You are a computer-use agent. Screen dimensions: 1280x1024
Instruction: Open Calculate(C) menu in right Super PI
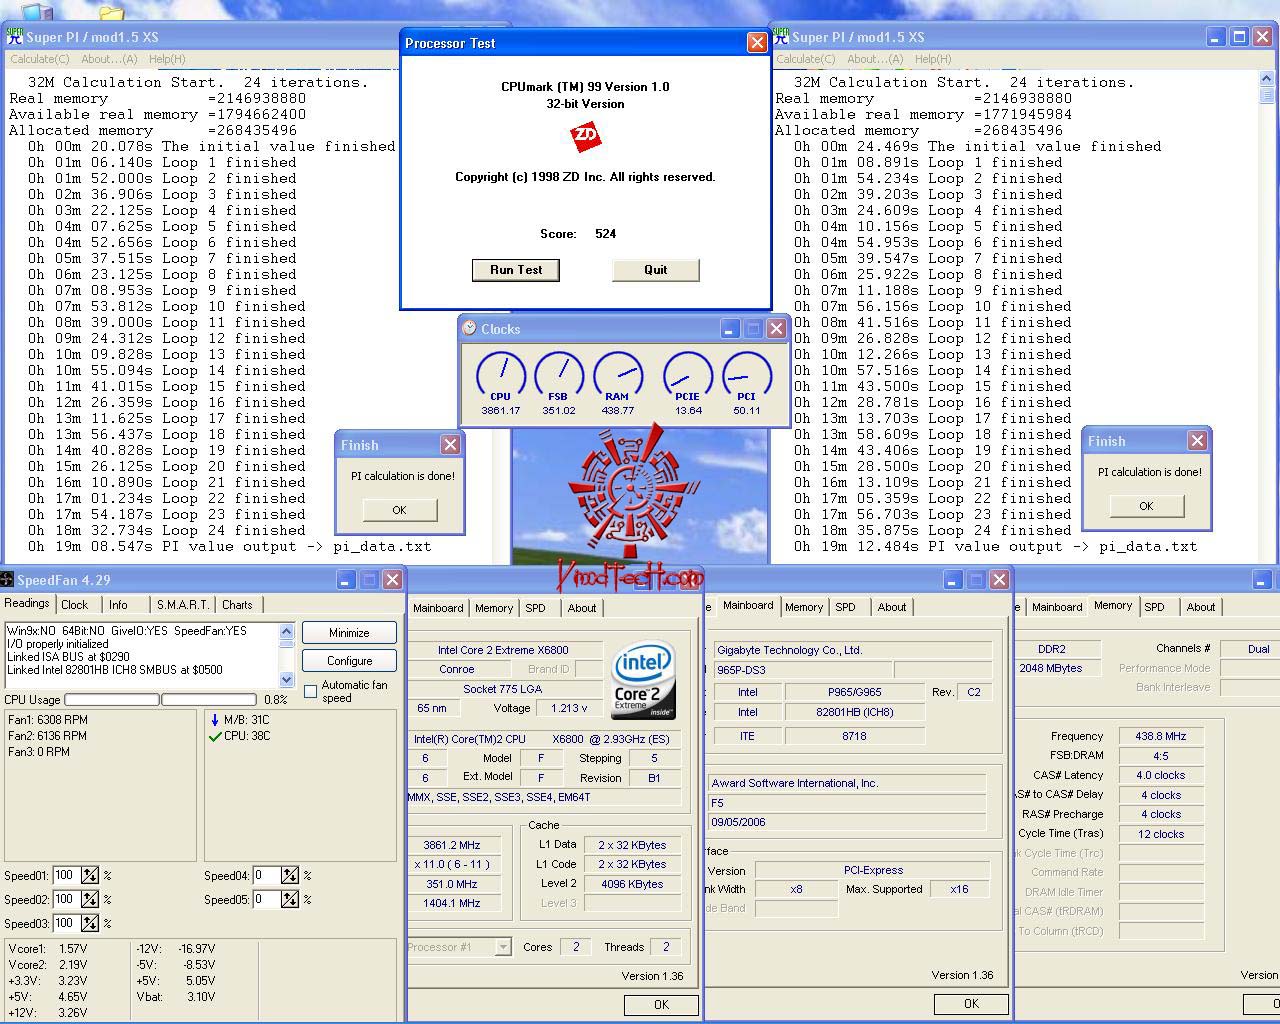pos(806,59)
